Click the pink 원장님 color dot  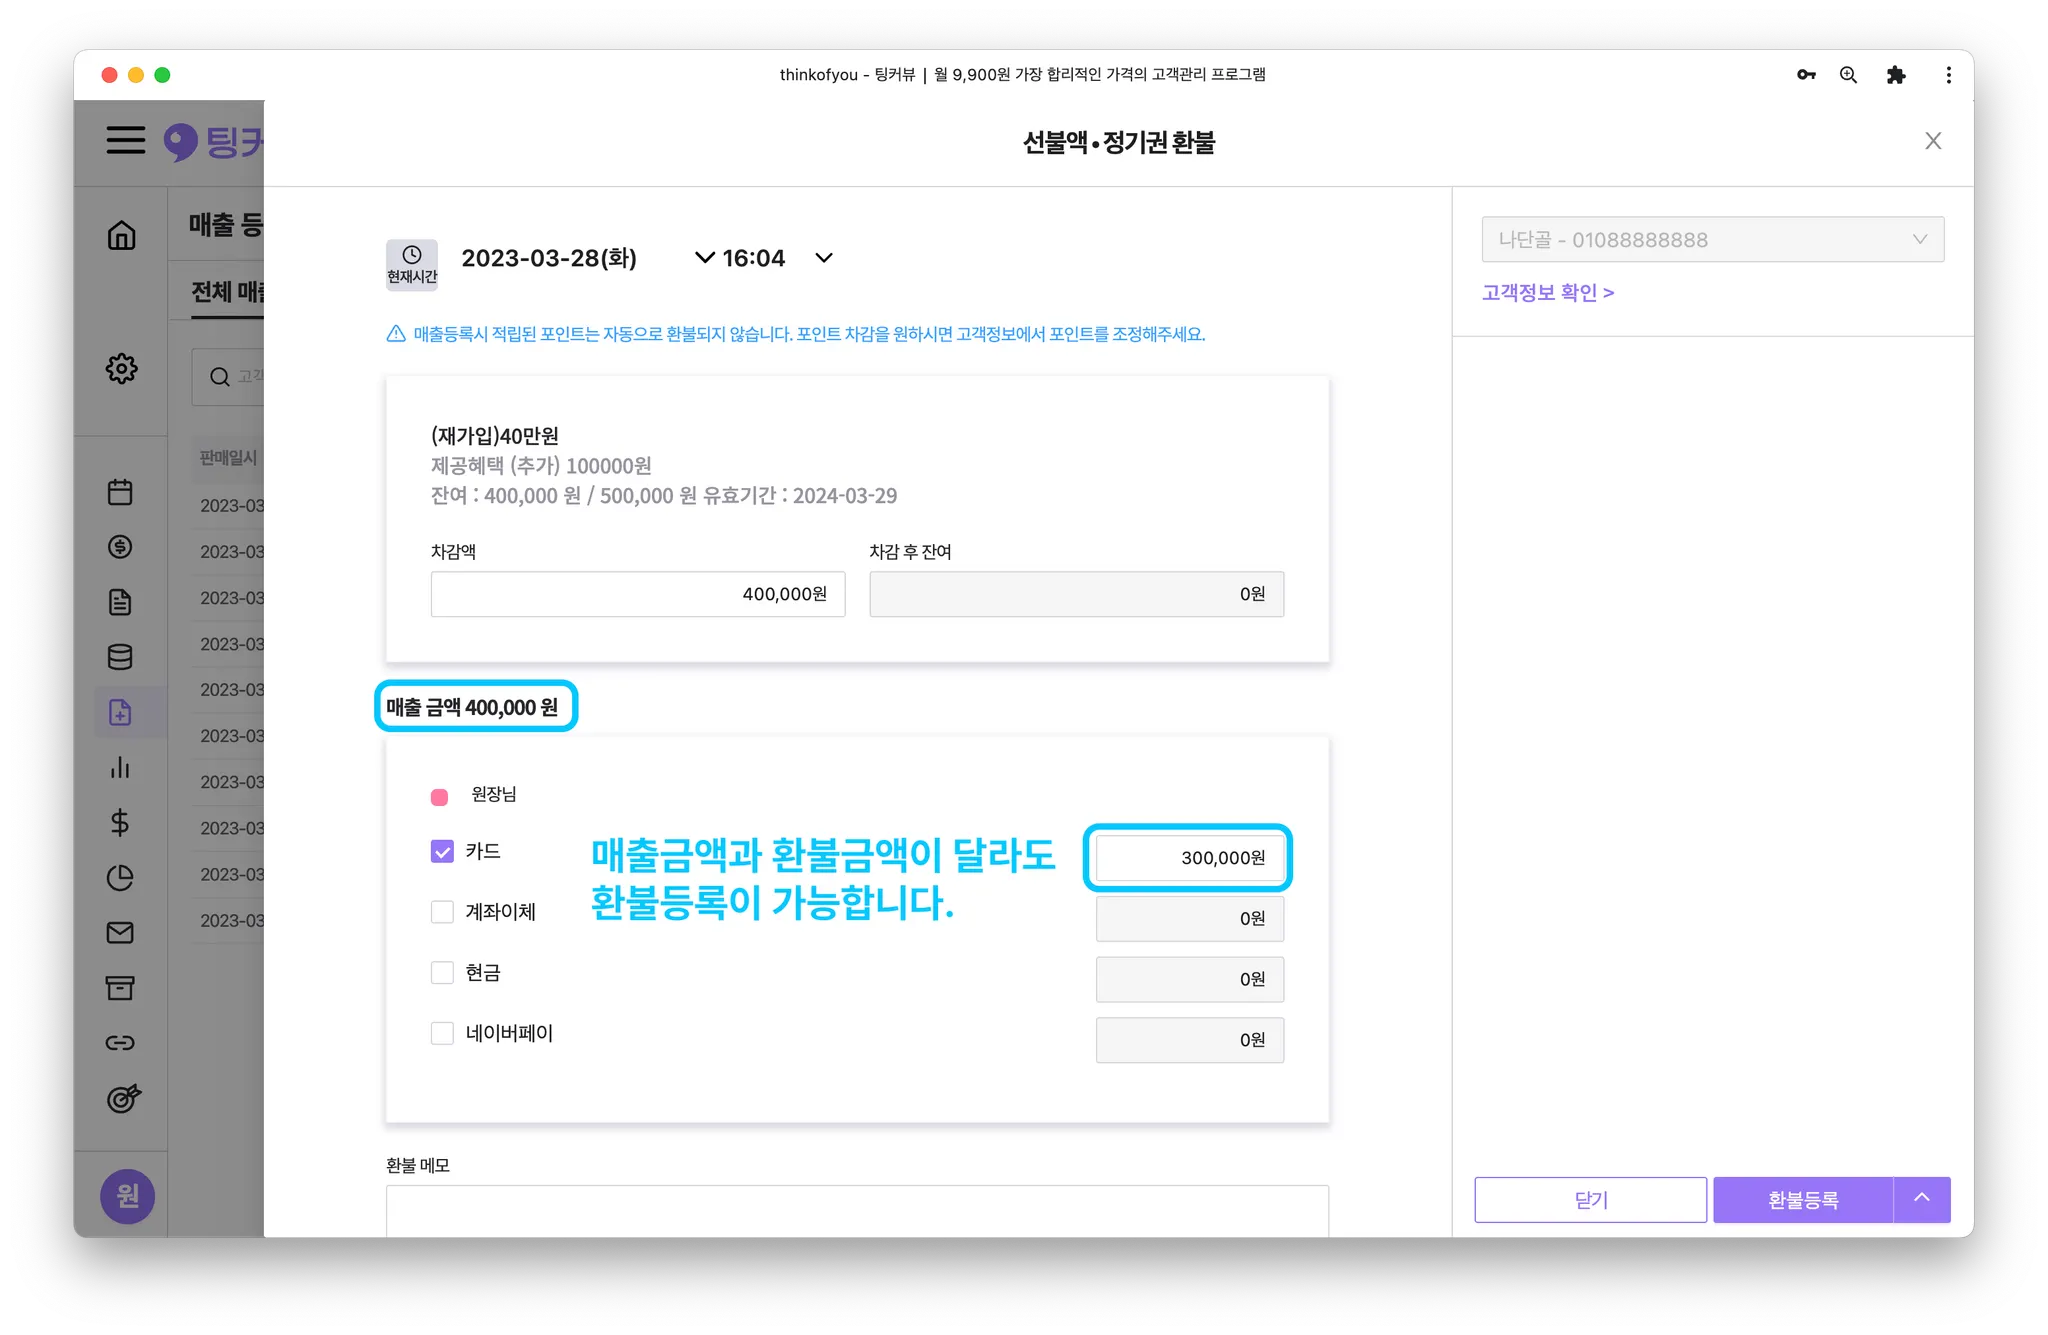(439, 796)
